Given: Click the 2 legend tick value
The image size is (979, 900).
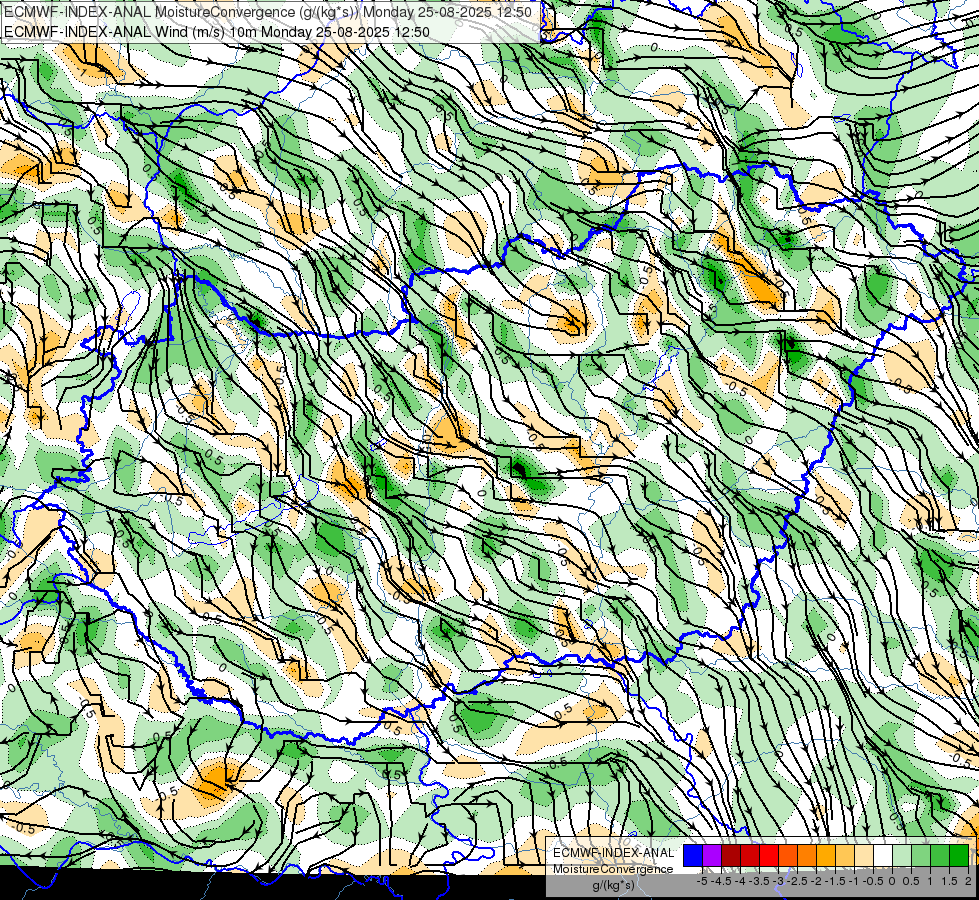Looking at the screenshot, I should [968, 881].
